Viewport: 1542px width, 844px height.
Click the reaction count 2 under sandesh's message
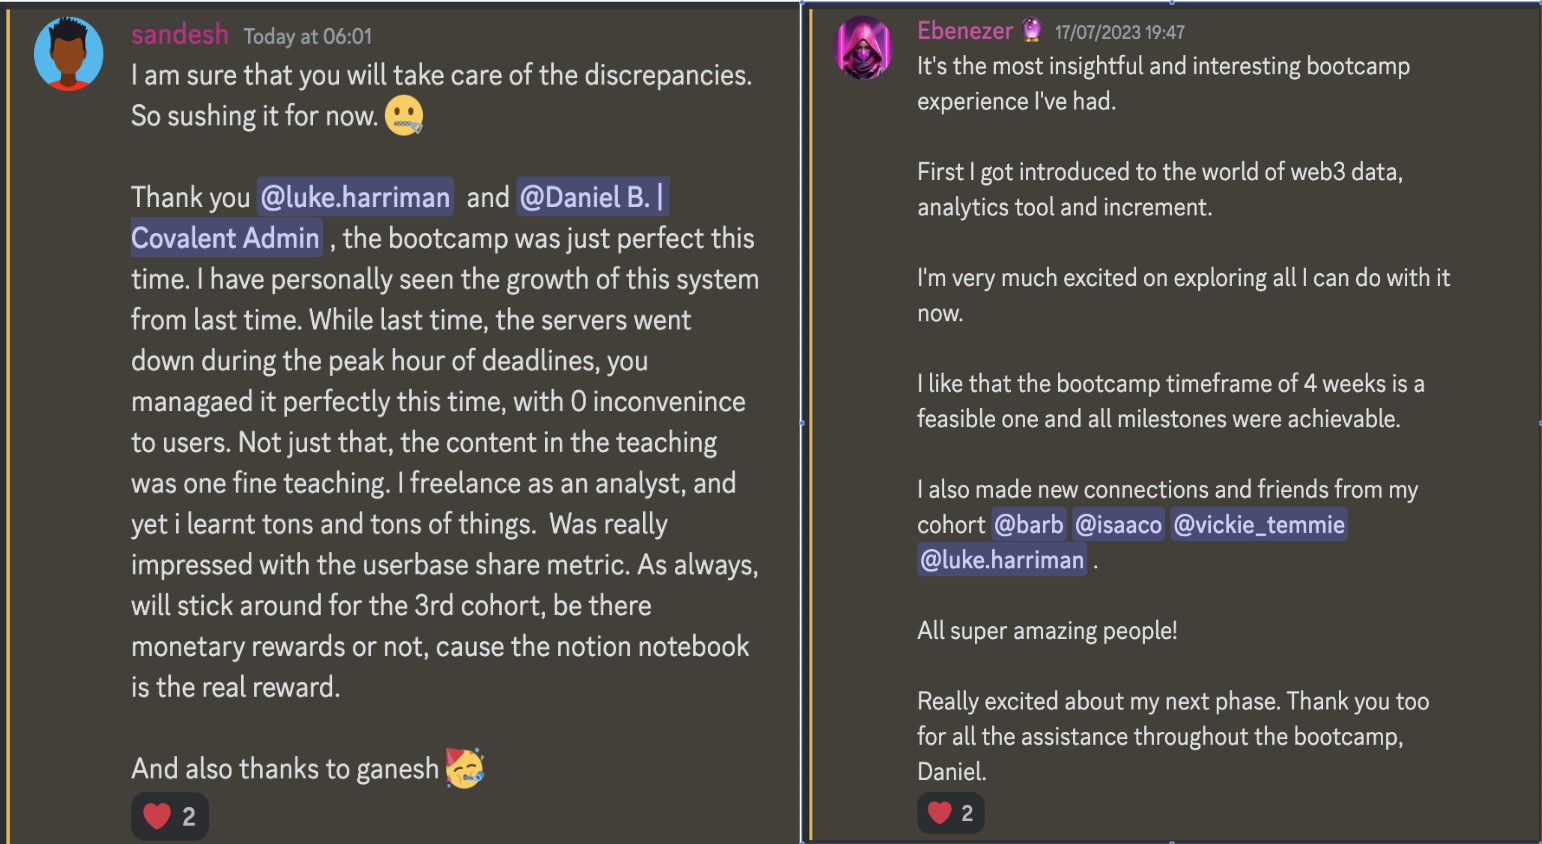(189, 817)
